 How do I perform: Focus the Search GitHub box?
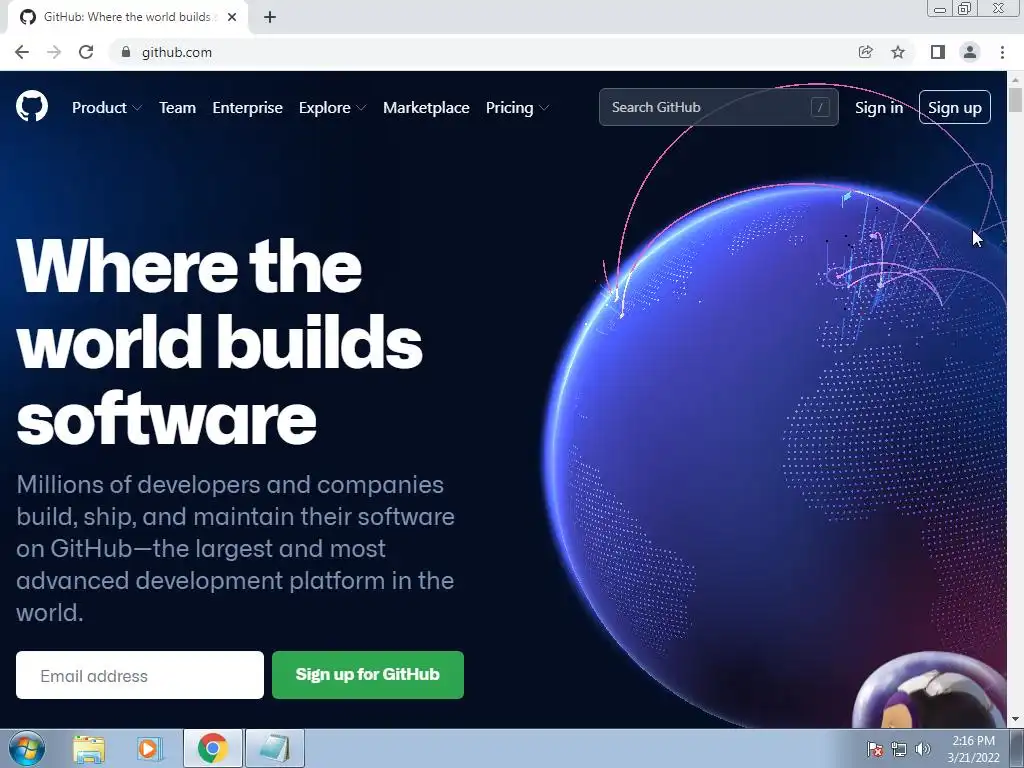point(718,107)
